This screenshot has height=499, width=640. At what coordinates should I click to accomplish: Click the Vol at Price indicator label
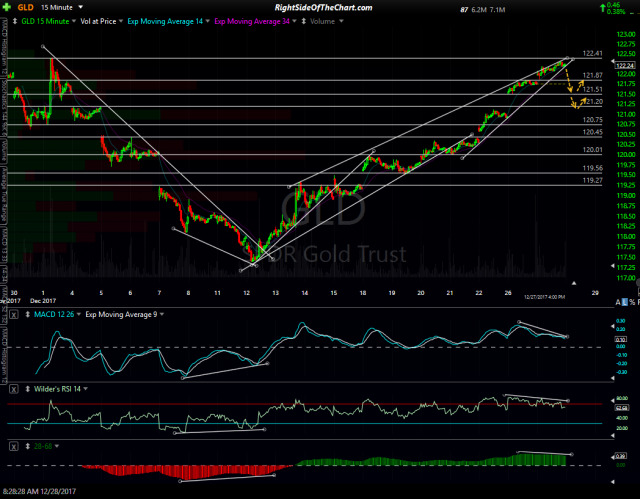pos(98,21)
